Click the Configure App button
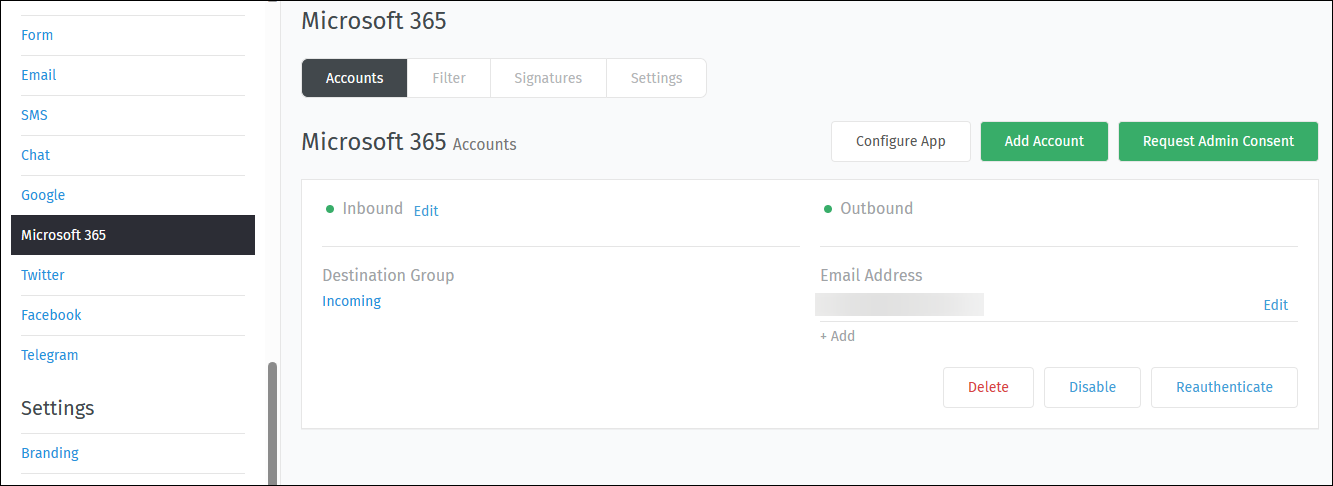 tap(901, 141)
